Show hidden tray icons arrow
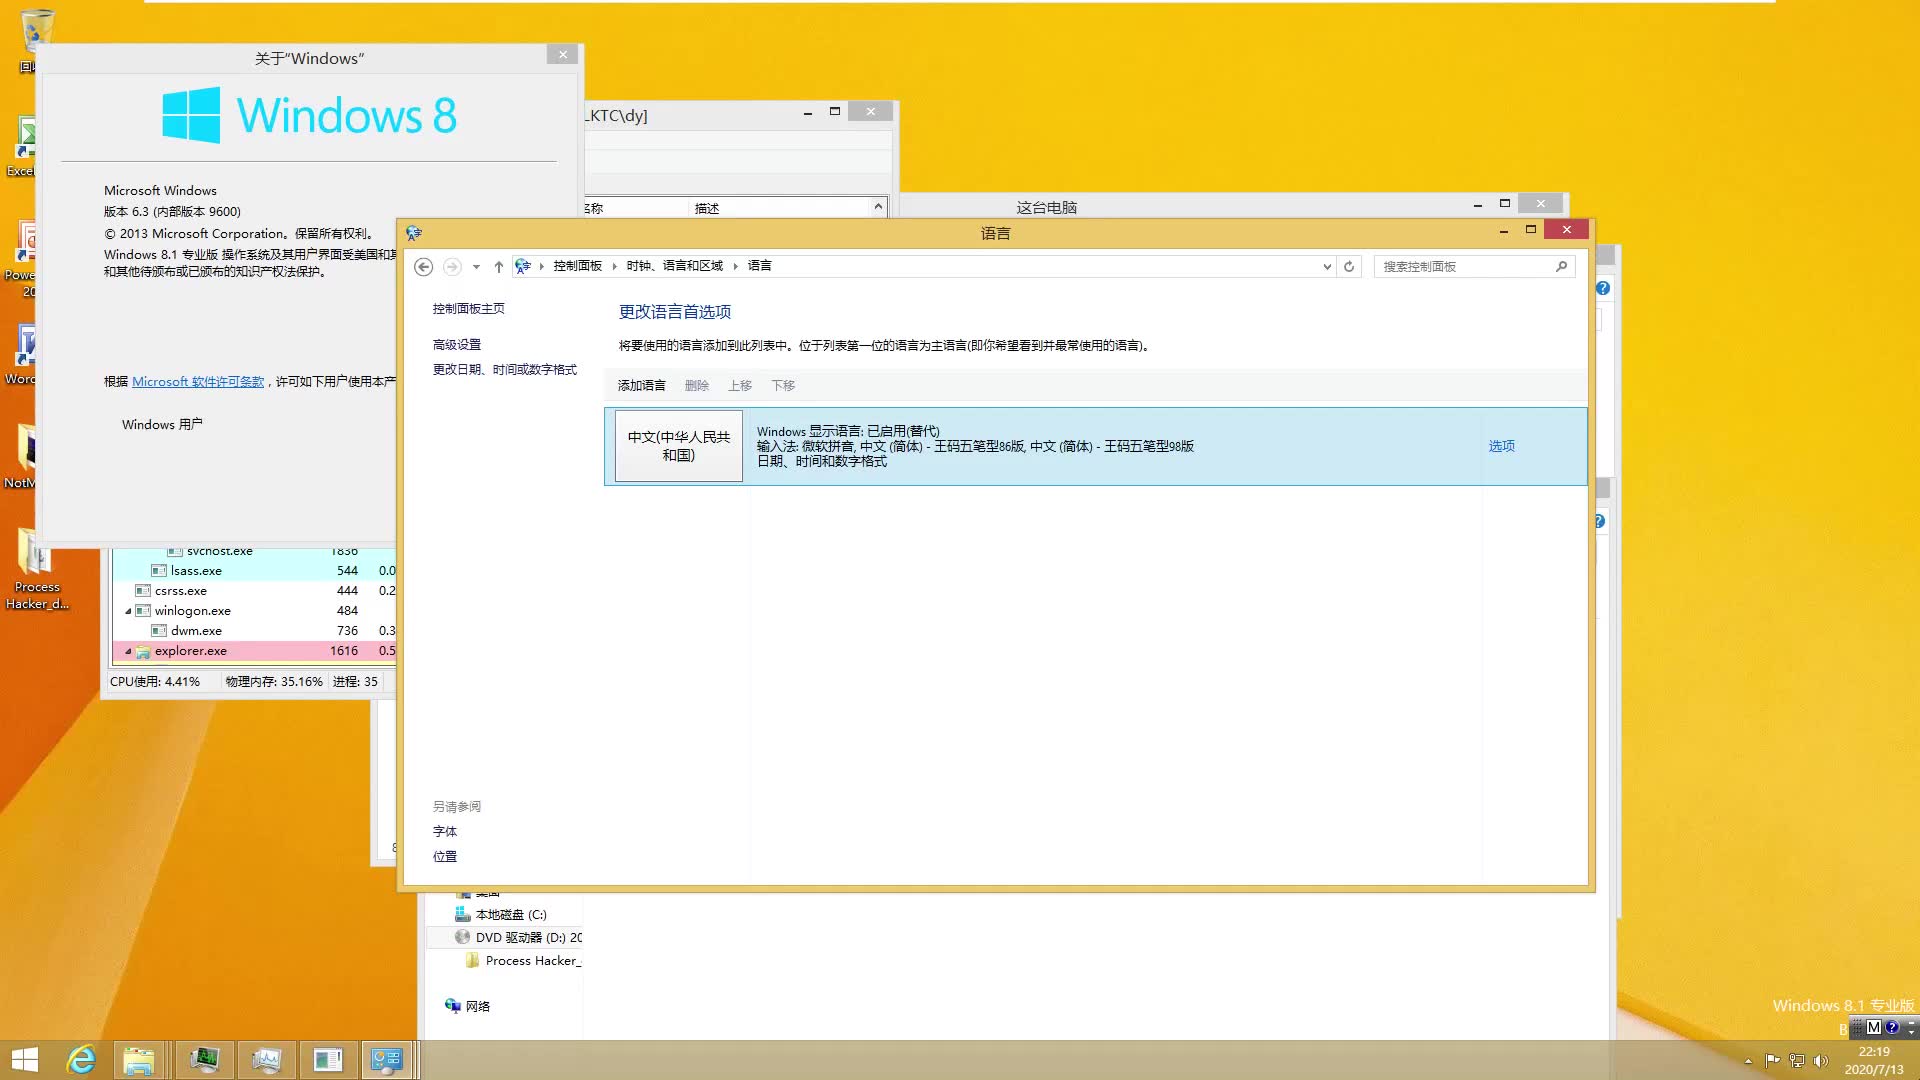Image resolution: width=1920 pixels, height=1080 pixels. (x=1748, y=1061)
